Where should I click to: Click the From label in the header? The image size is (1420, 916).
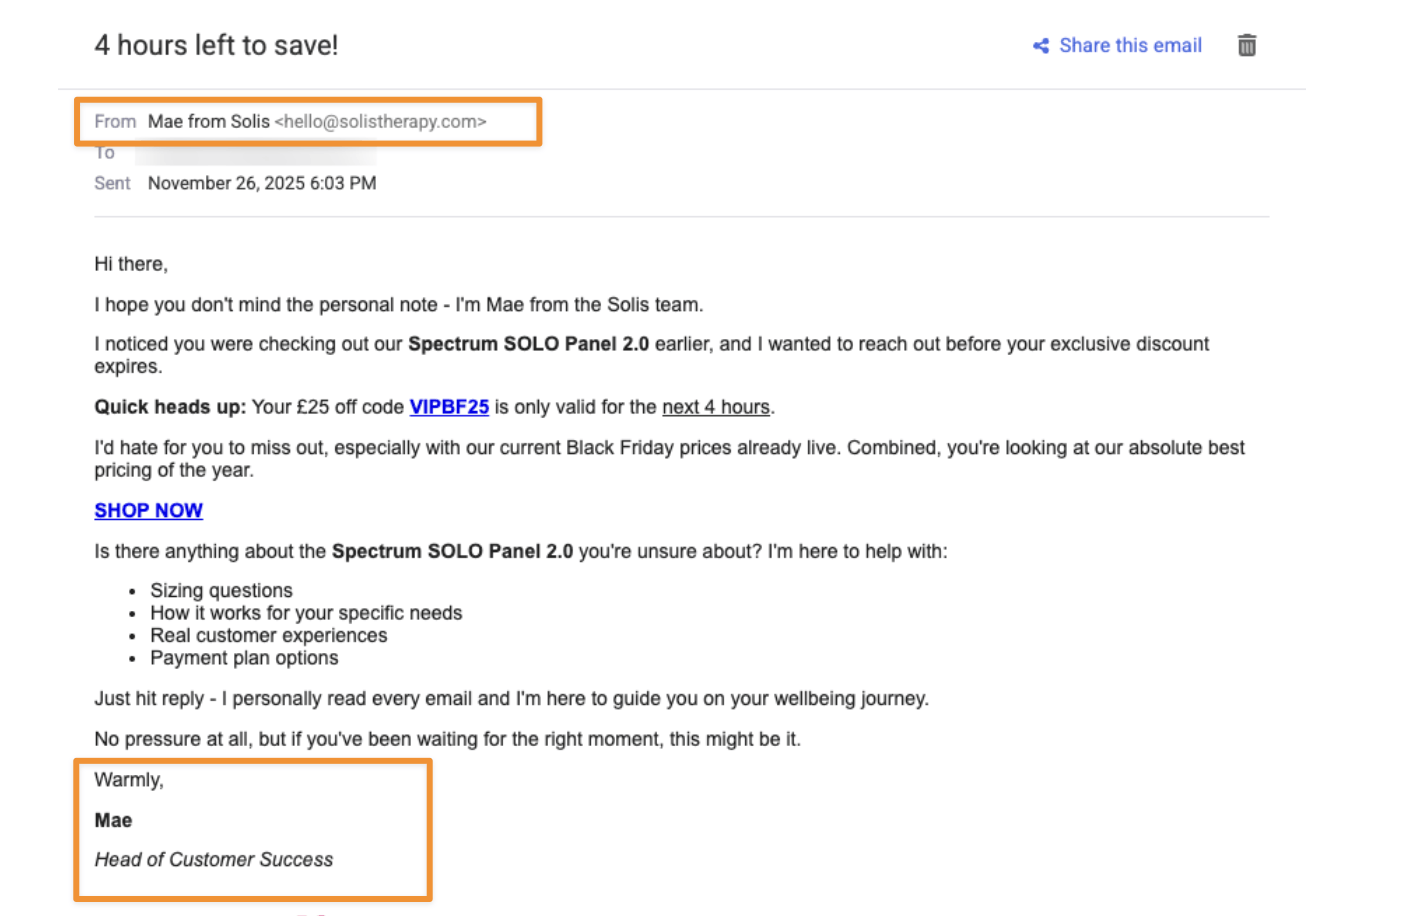pos(115,122)
